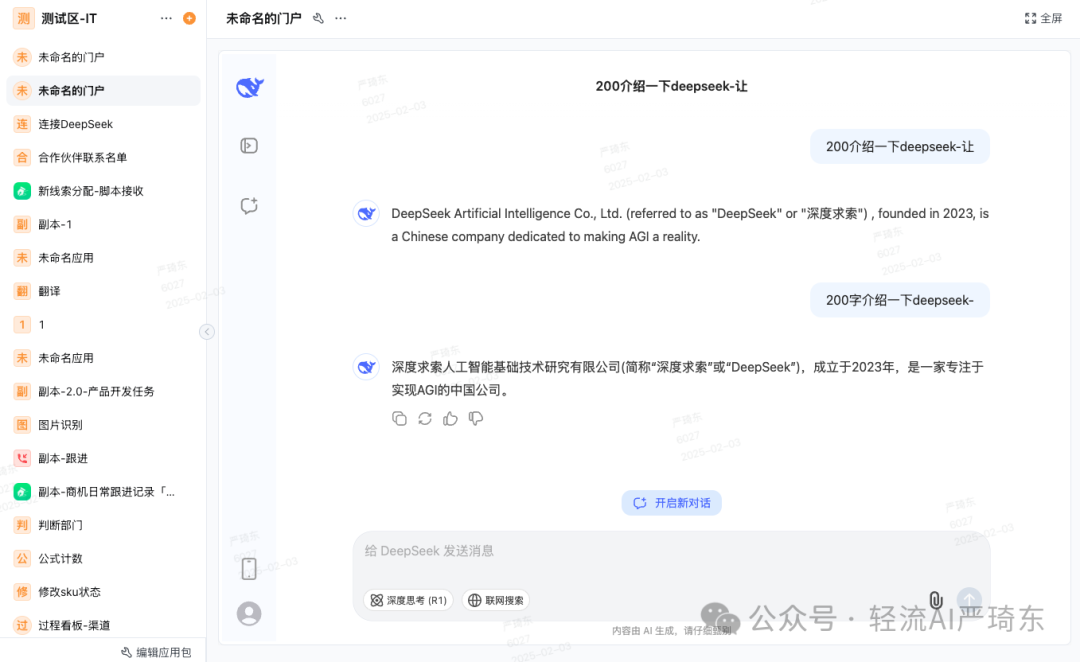Click the new chat bubble icon in the chat sidebar
The height and width of the screenshot is (662, 1080).
[x=249, y=205]
